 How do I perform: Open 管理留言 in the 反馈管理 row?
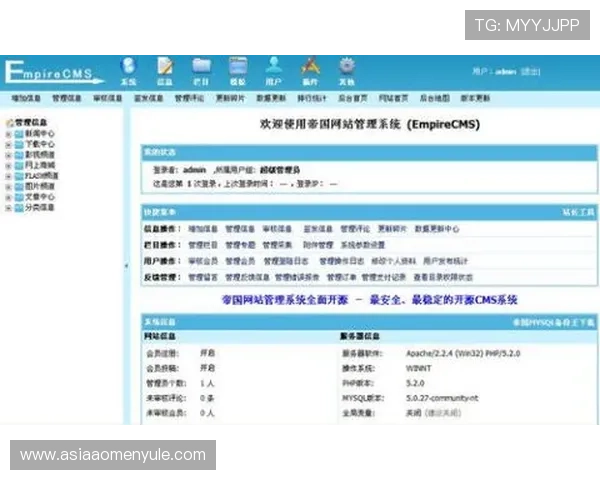(x=203, y=277)
